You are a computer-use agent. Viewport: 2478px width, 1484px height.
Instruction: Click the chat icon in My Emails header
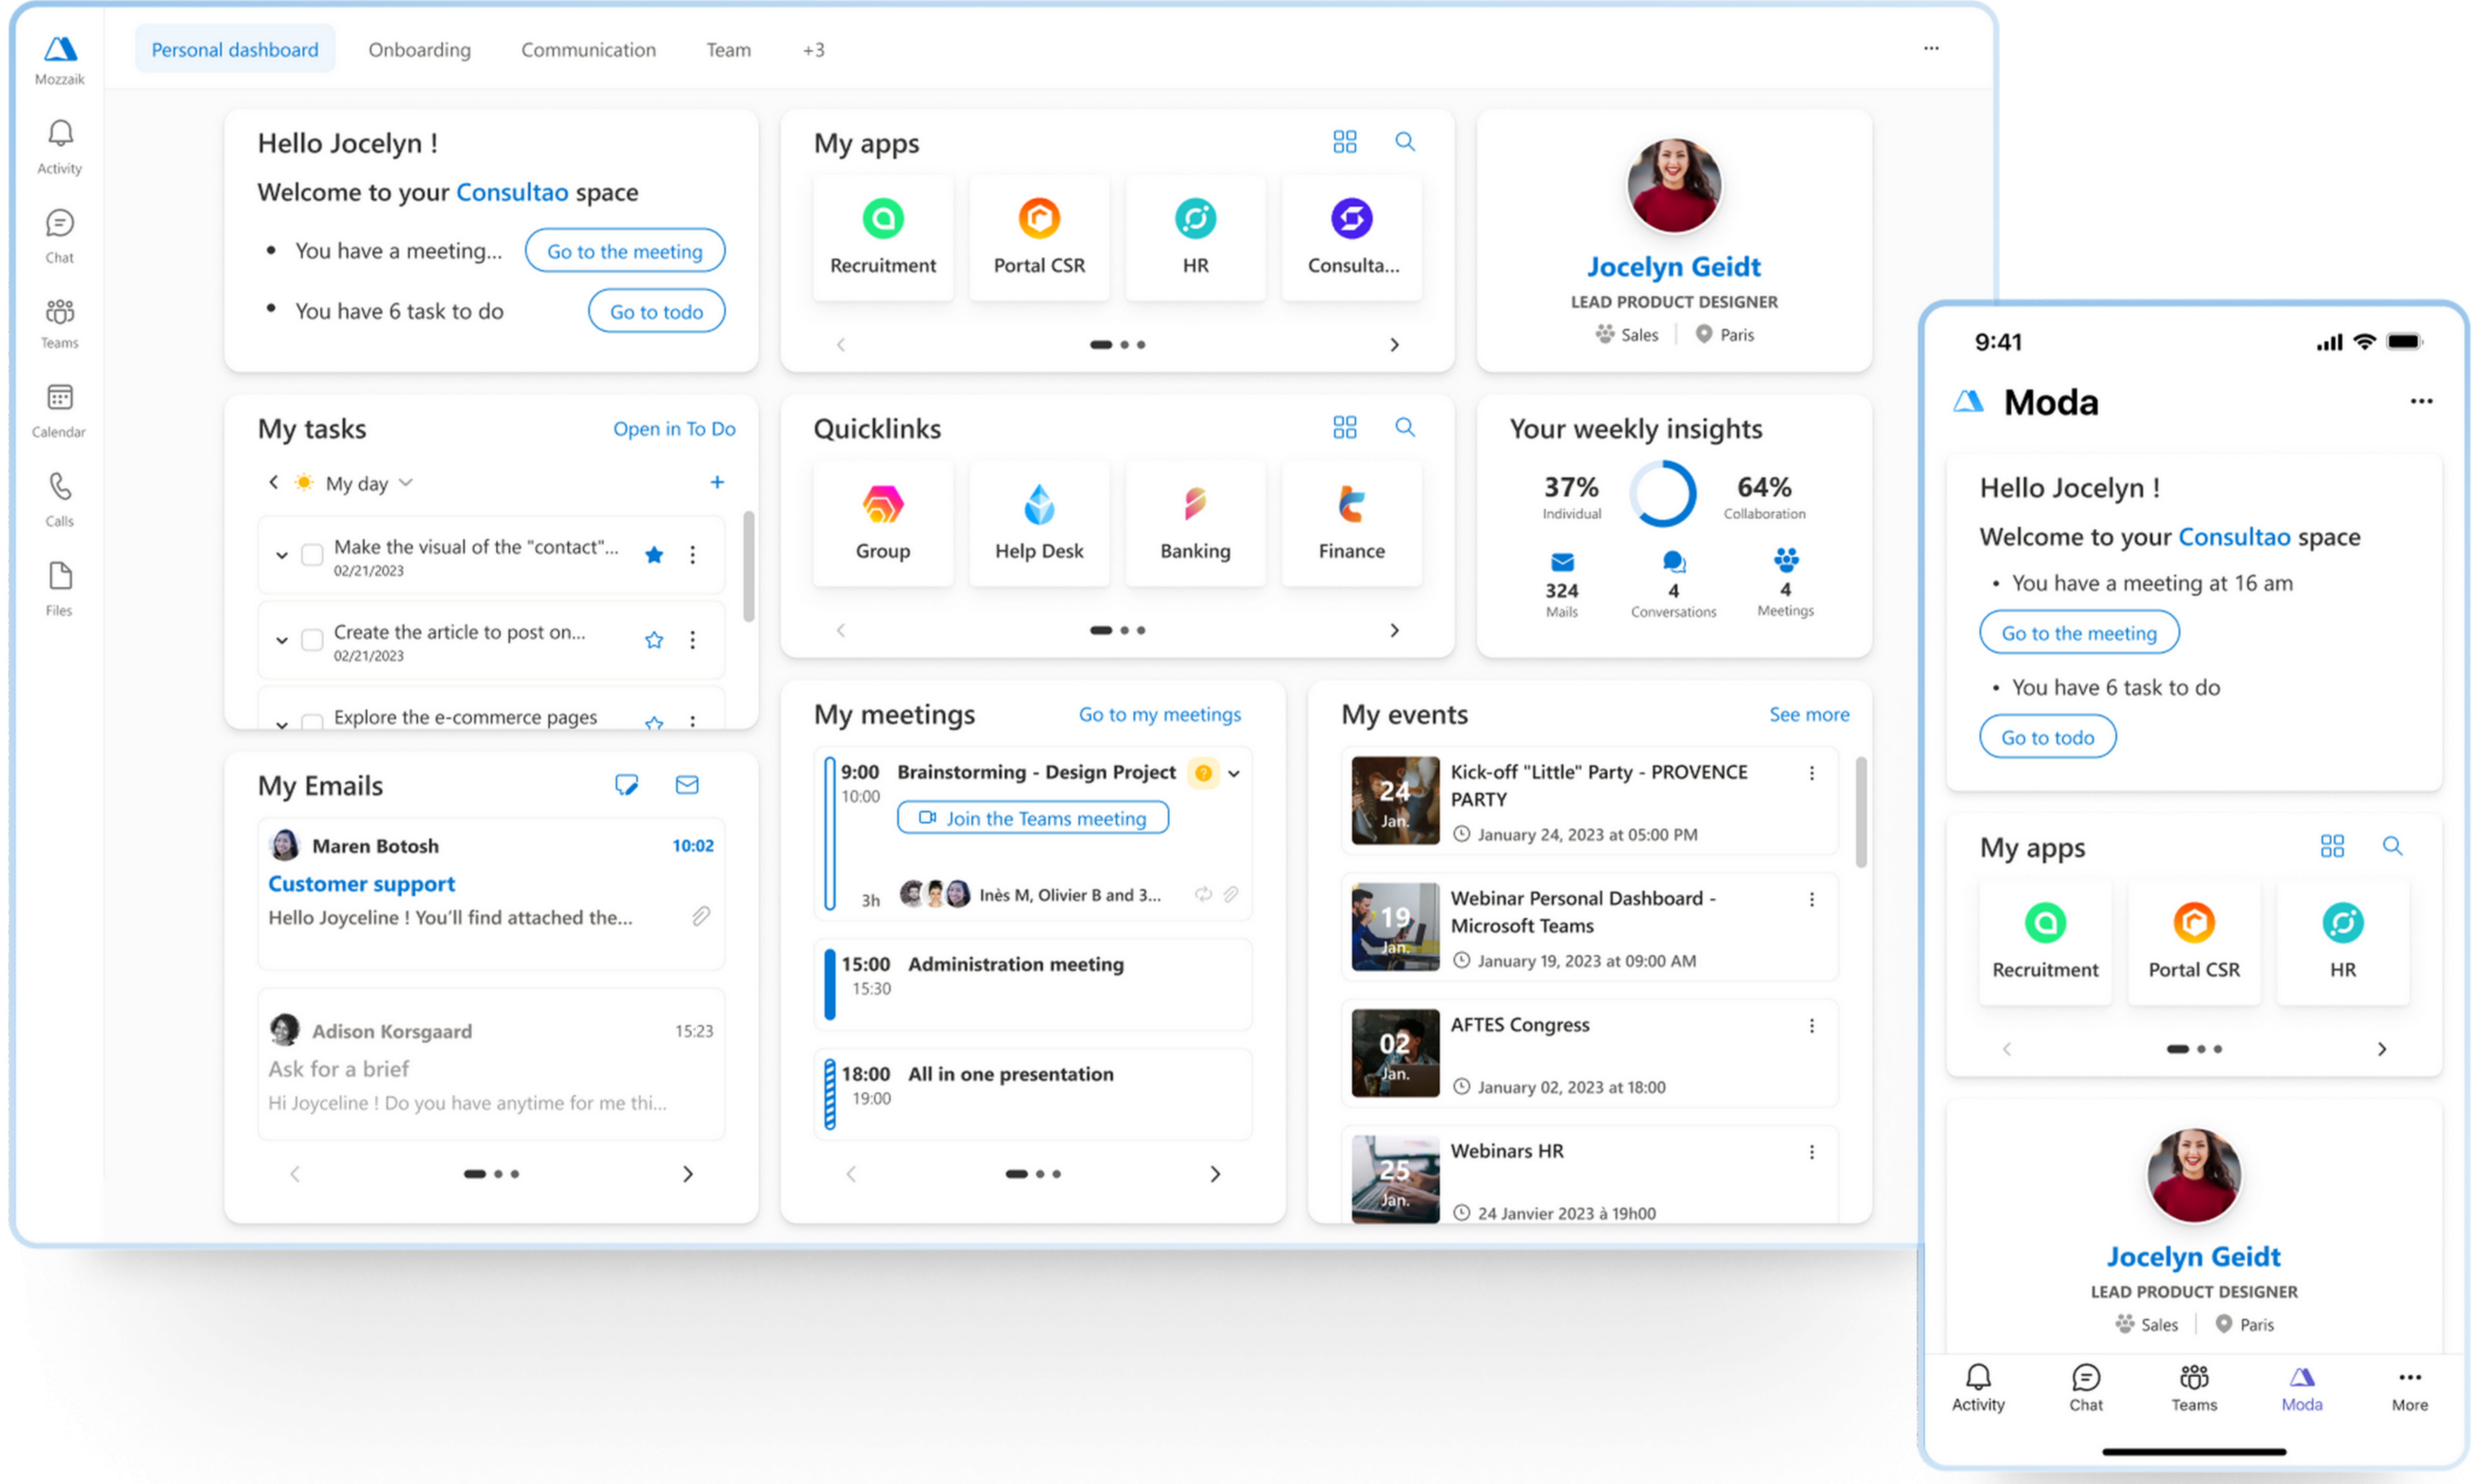point(627,785)
